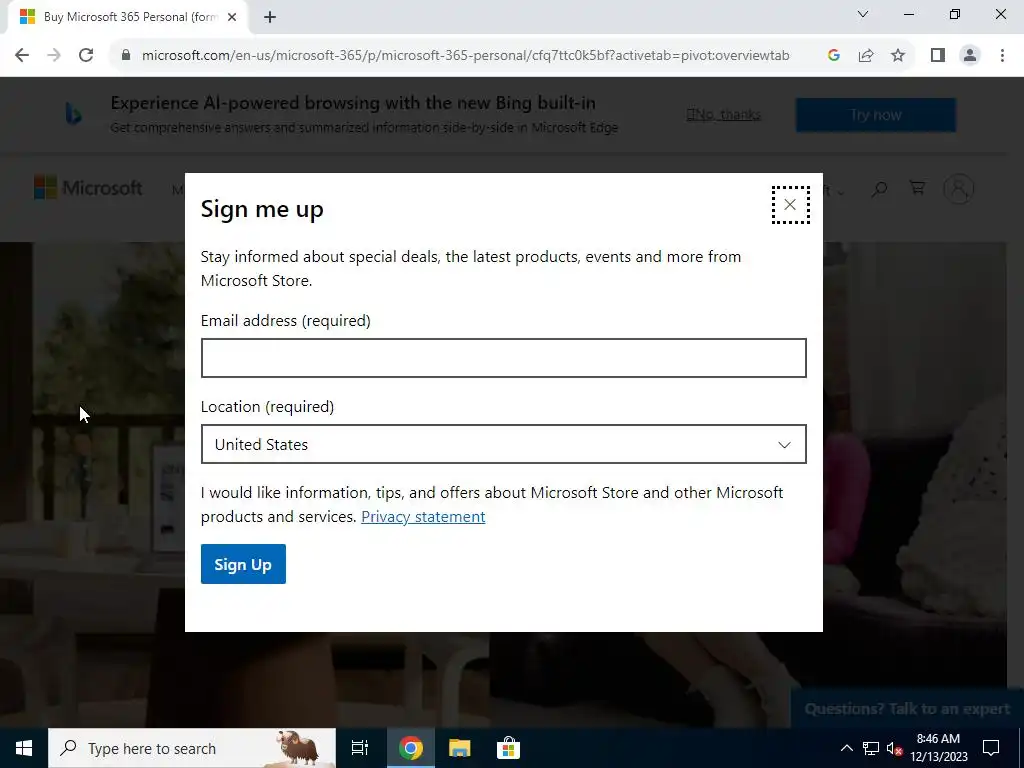Bookmark this tab with the star icon

click(898, 55)
